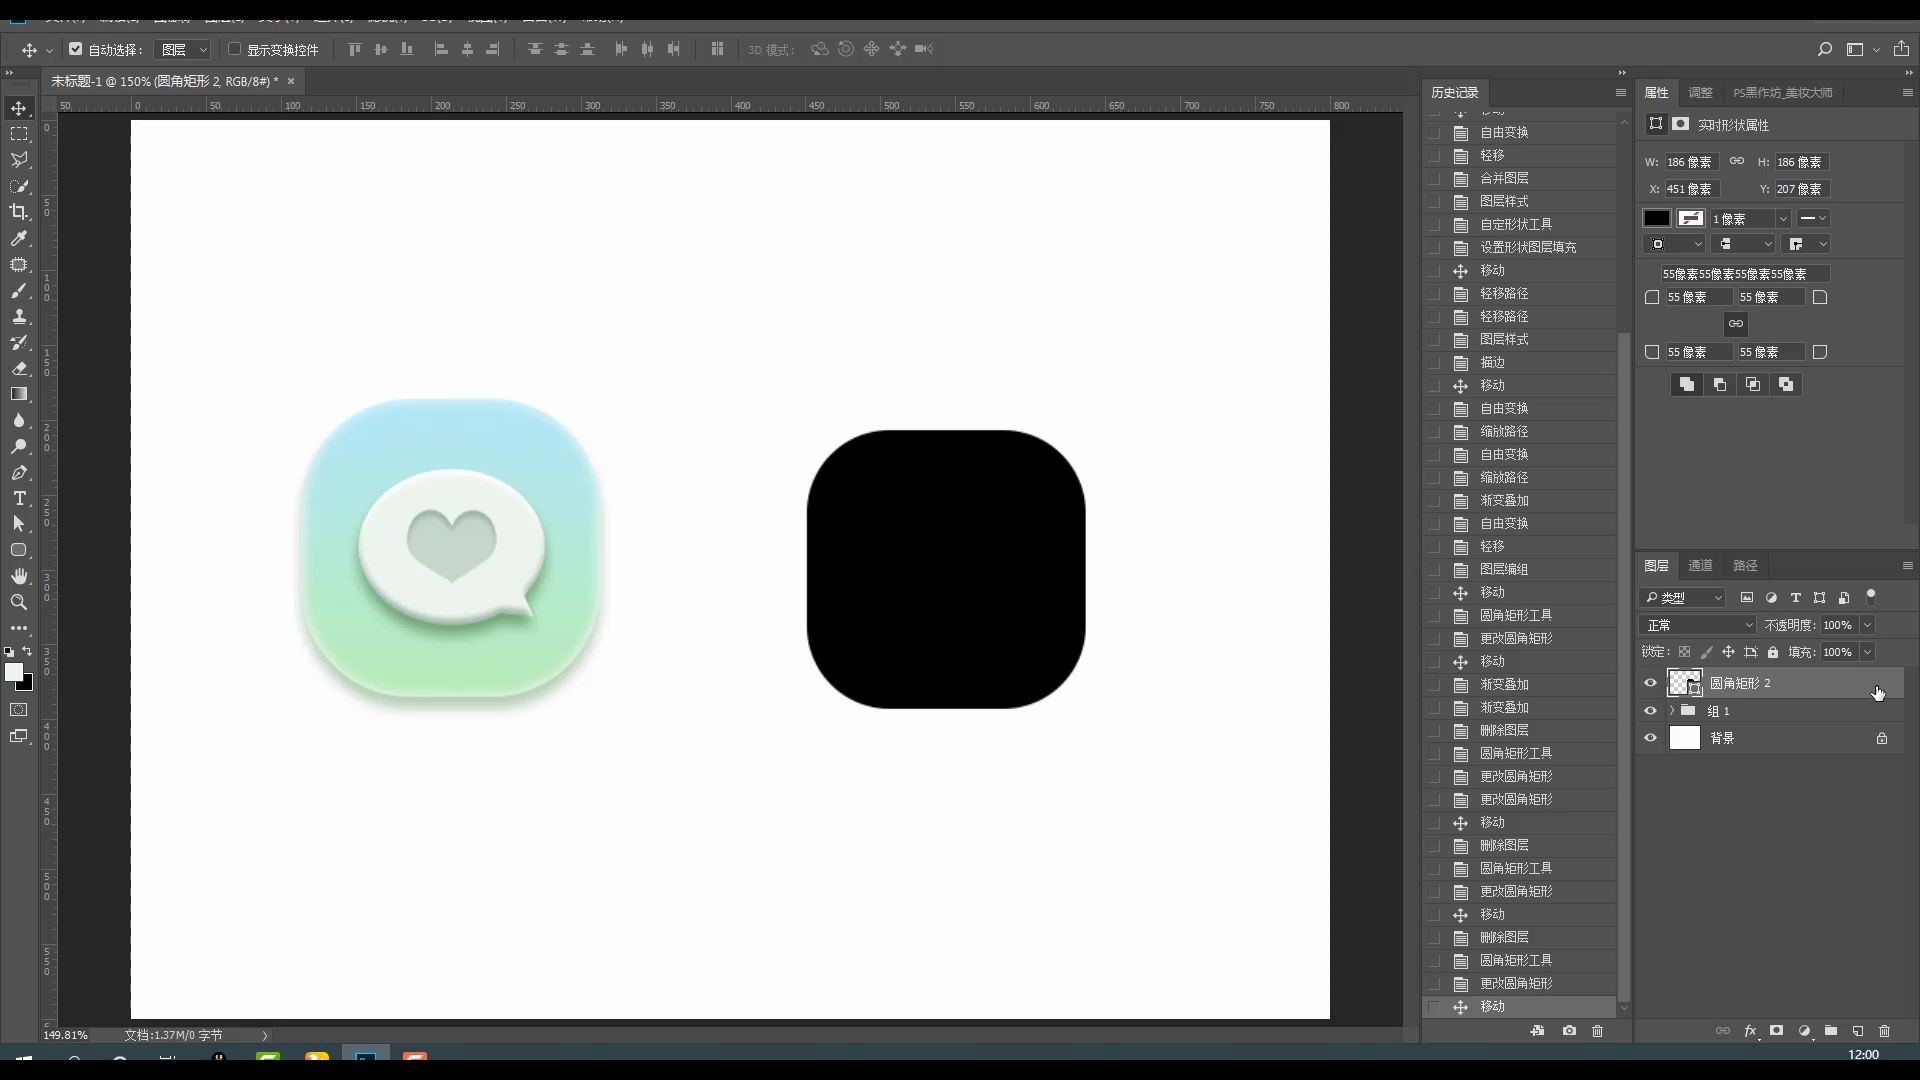The width and height of the screenshot is (1920, 1080).
Task: Click the 渐变叠加 history state
Action: [1504, 500]
